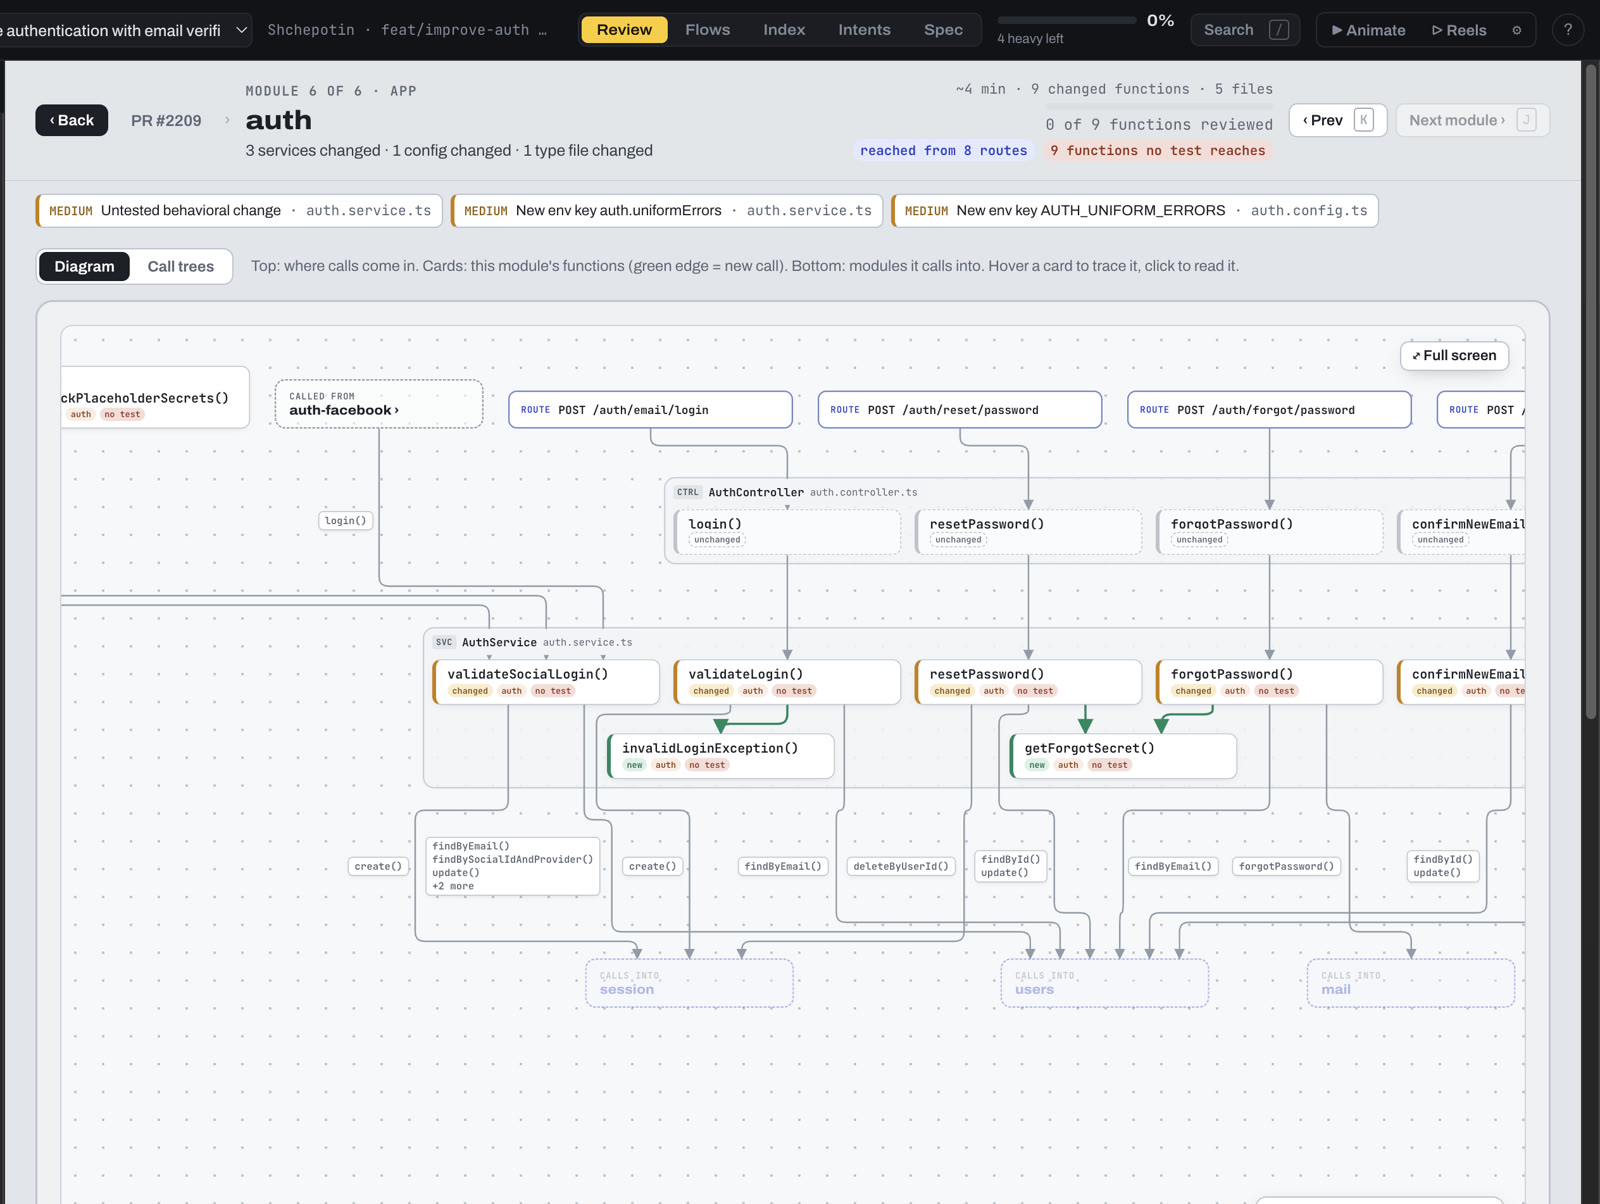Image resolution: width=1600 pixels, height=1204 pixels.
Task: Switch to the Flows tab
Action: pyautogui.click(x=707, y=30)
